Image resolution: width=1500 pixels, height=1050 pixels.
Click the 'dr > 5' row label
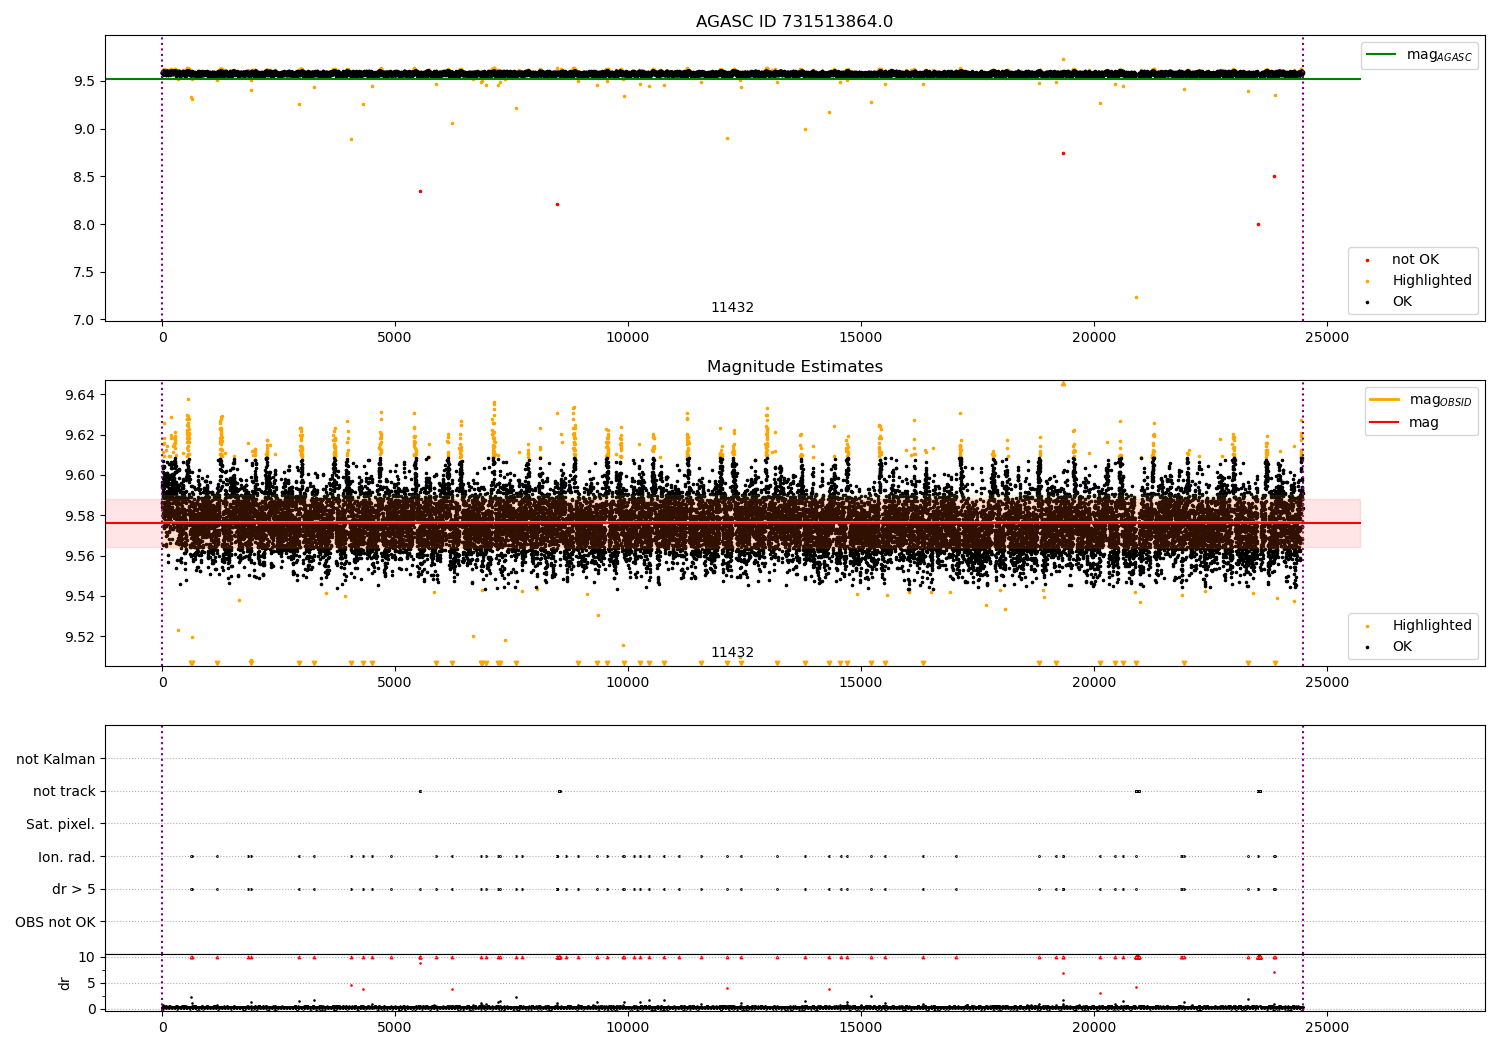(74, 890)
